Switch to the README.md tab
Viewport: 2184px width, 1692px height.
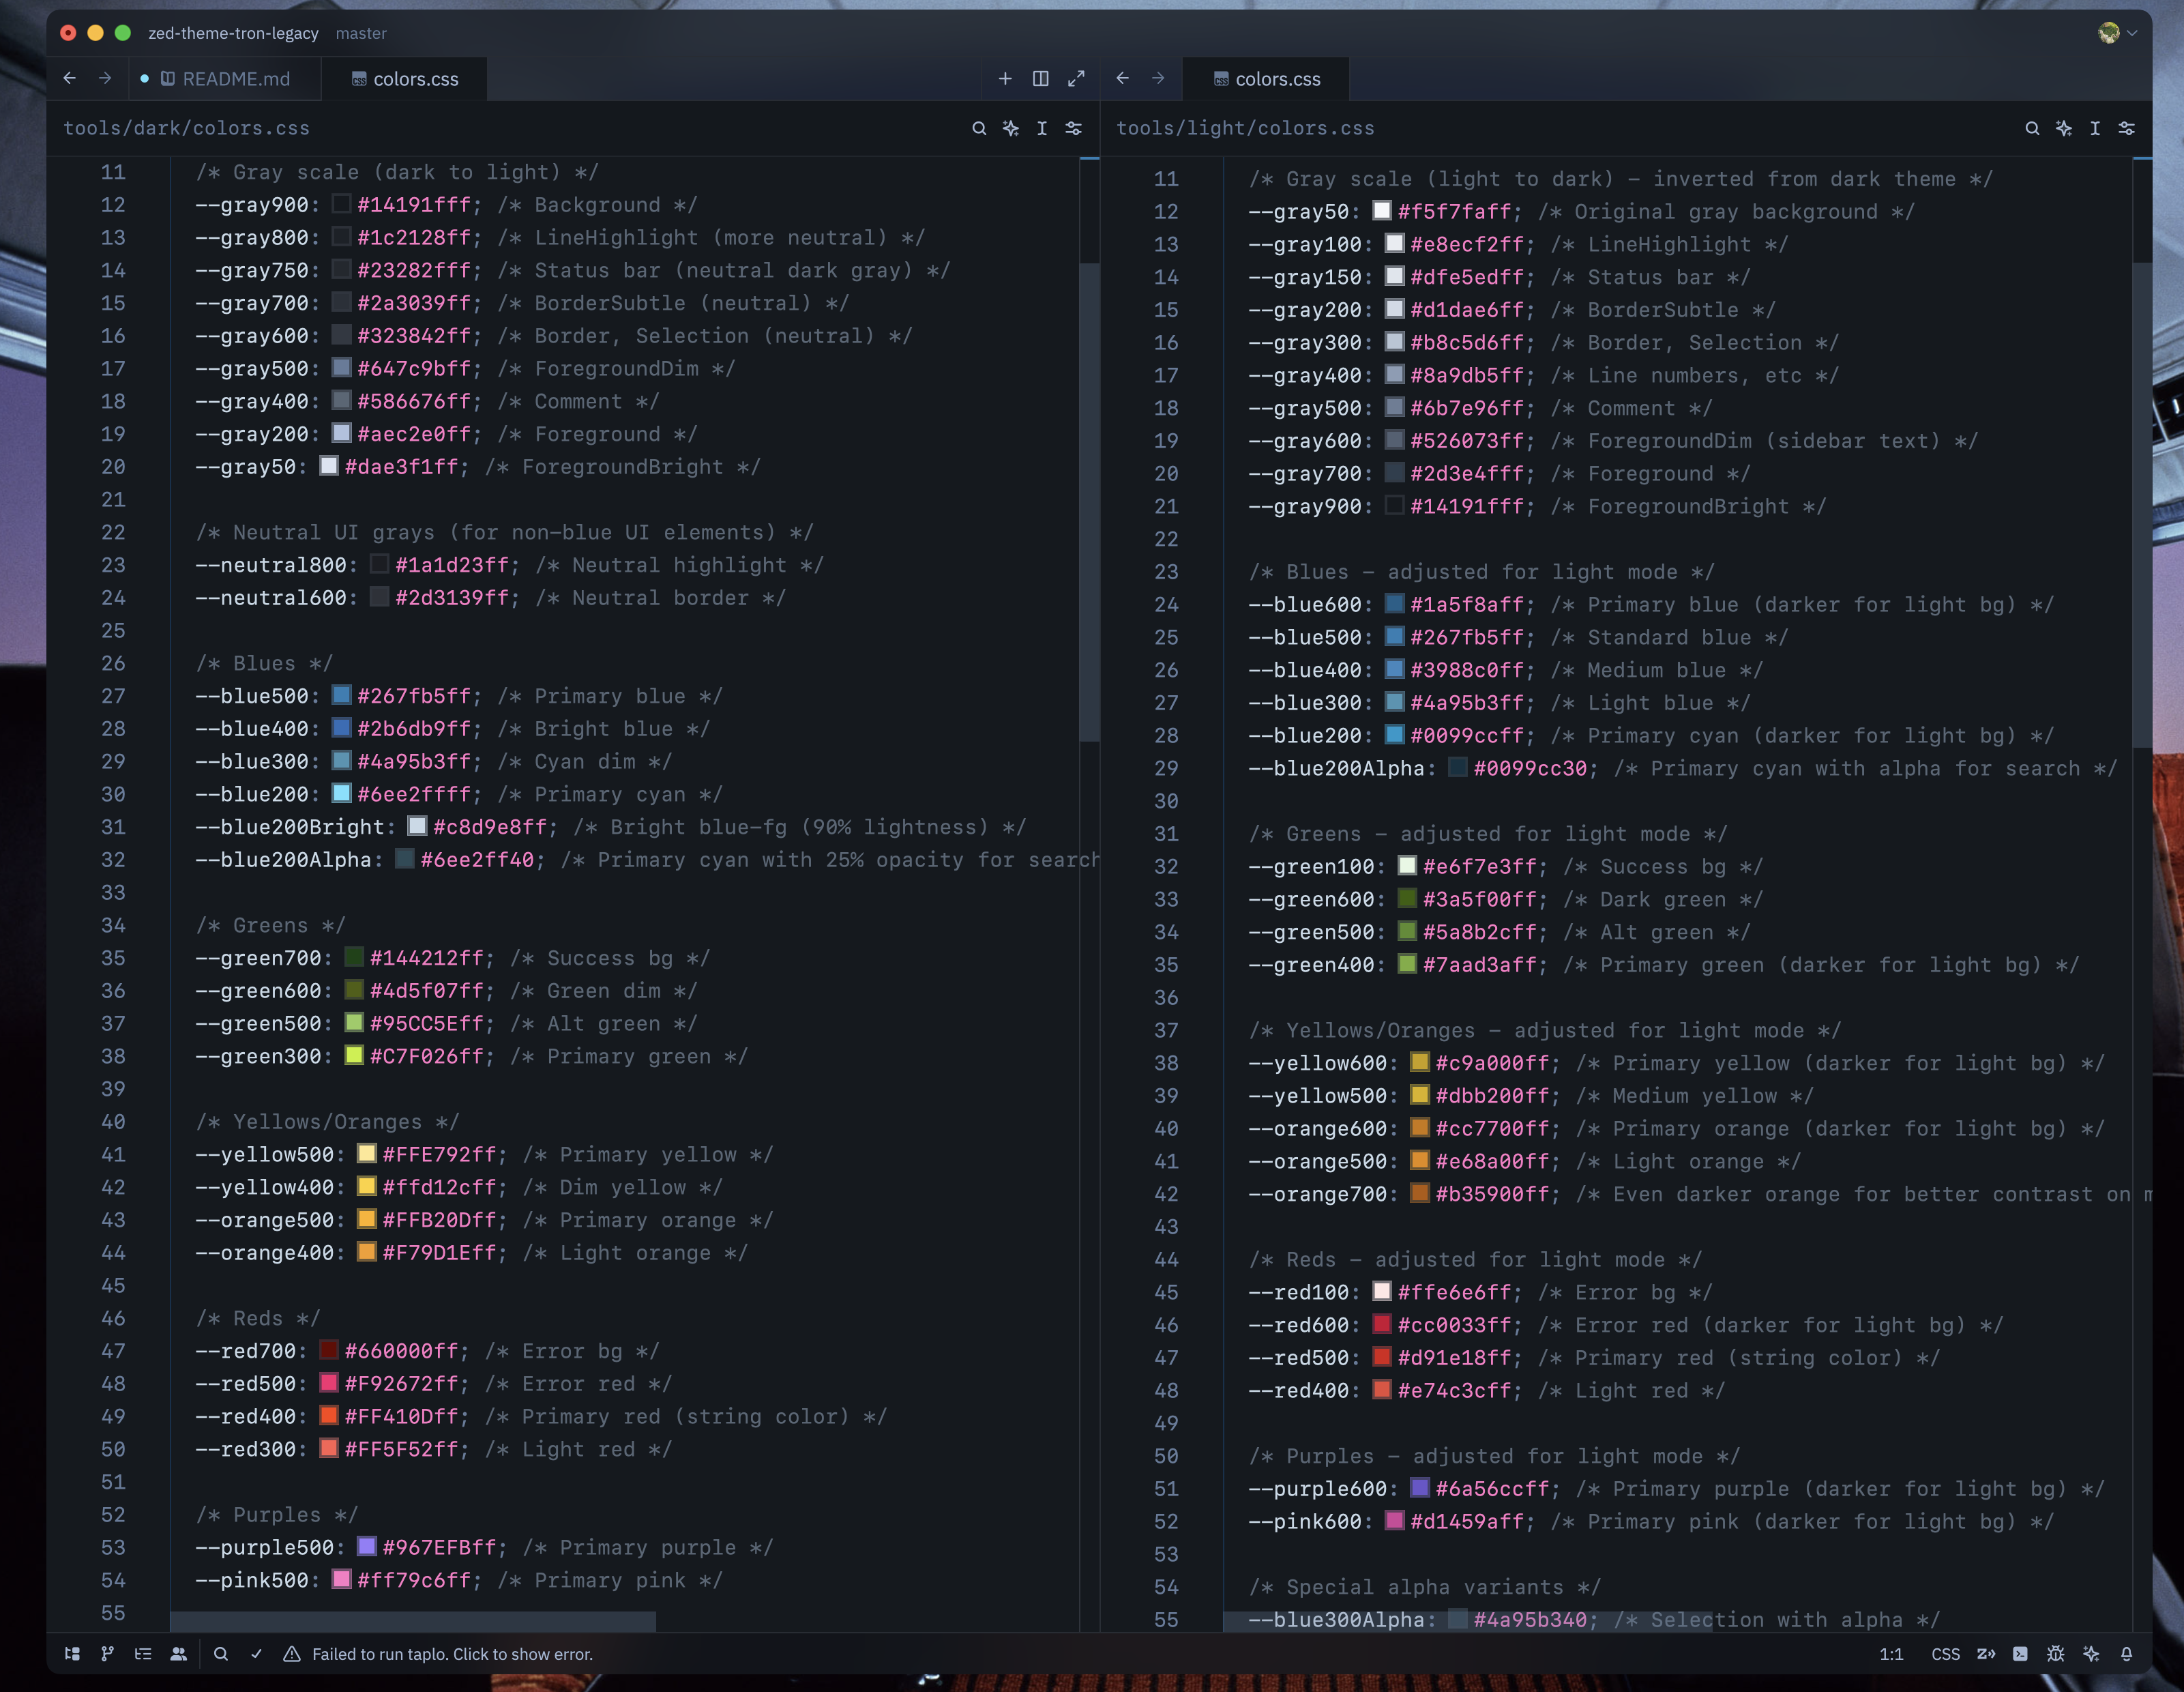coord(225,79)
